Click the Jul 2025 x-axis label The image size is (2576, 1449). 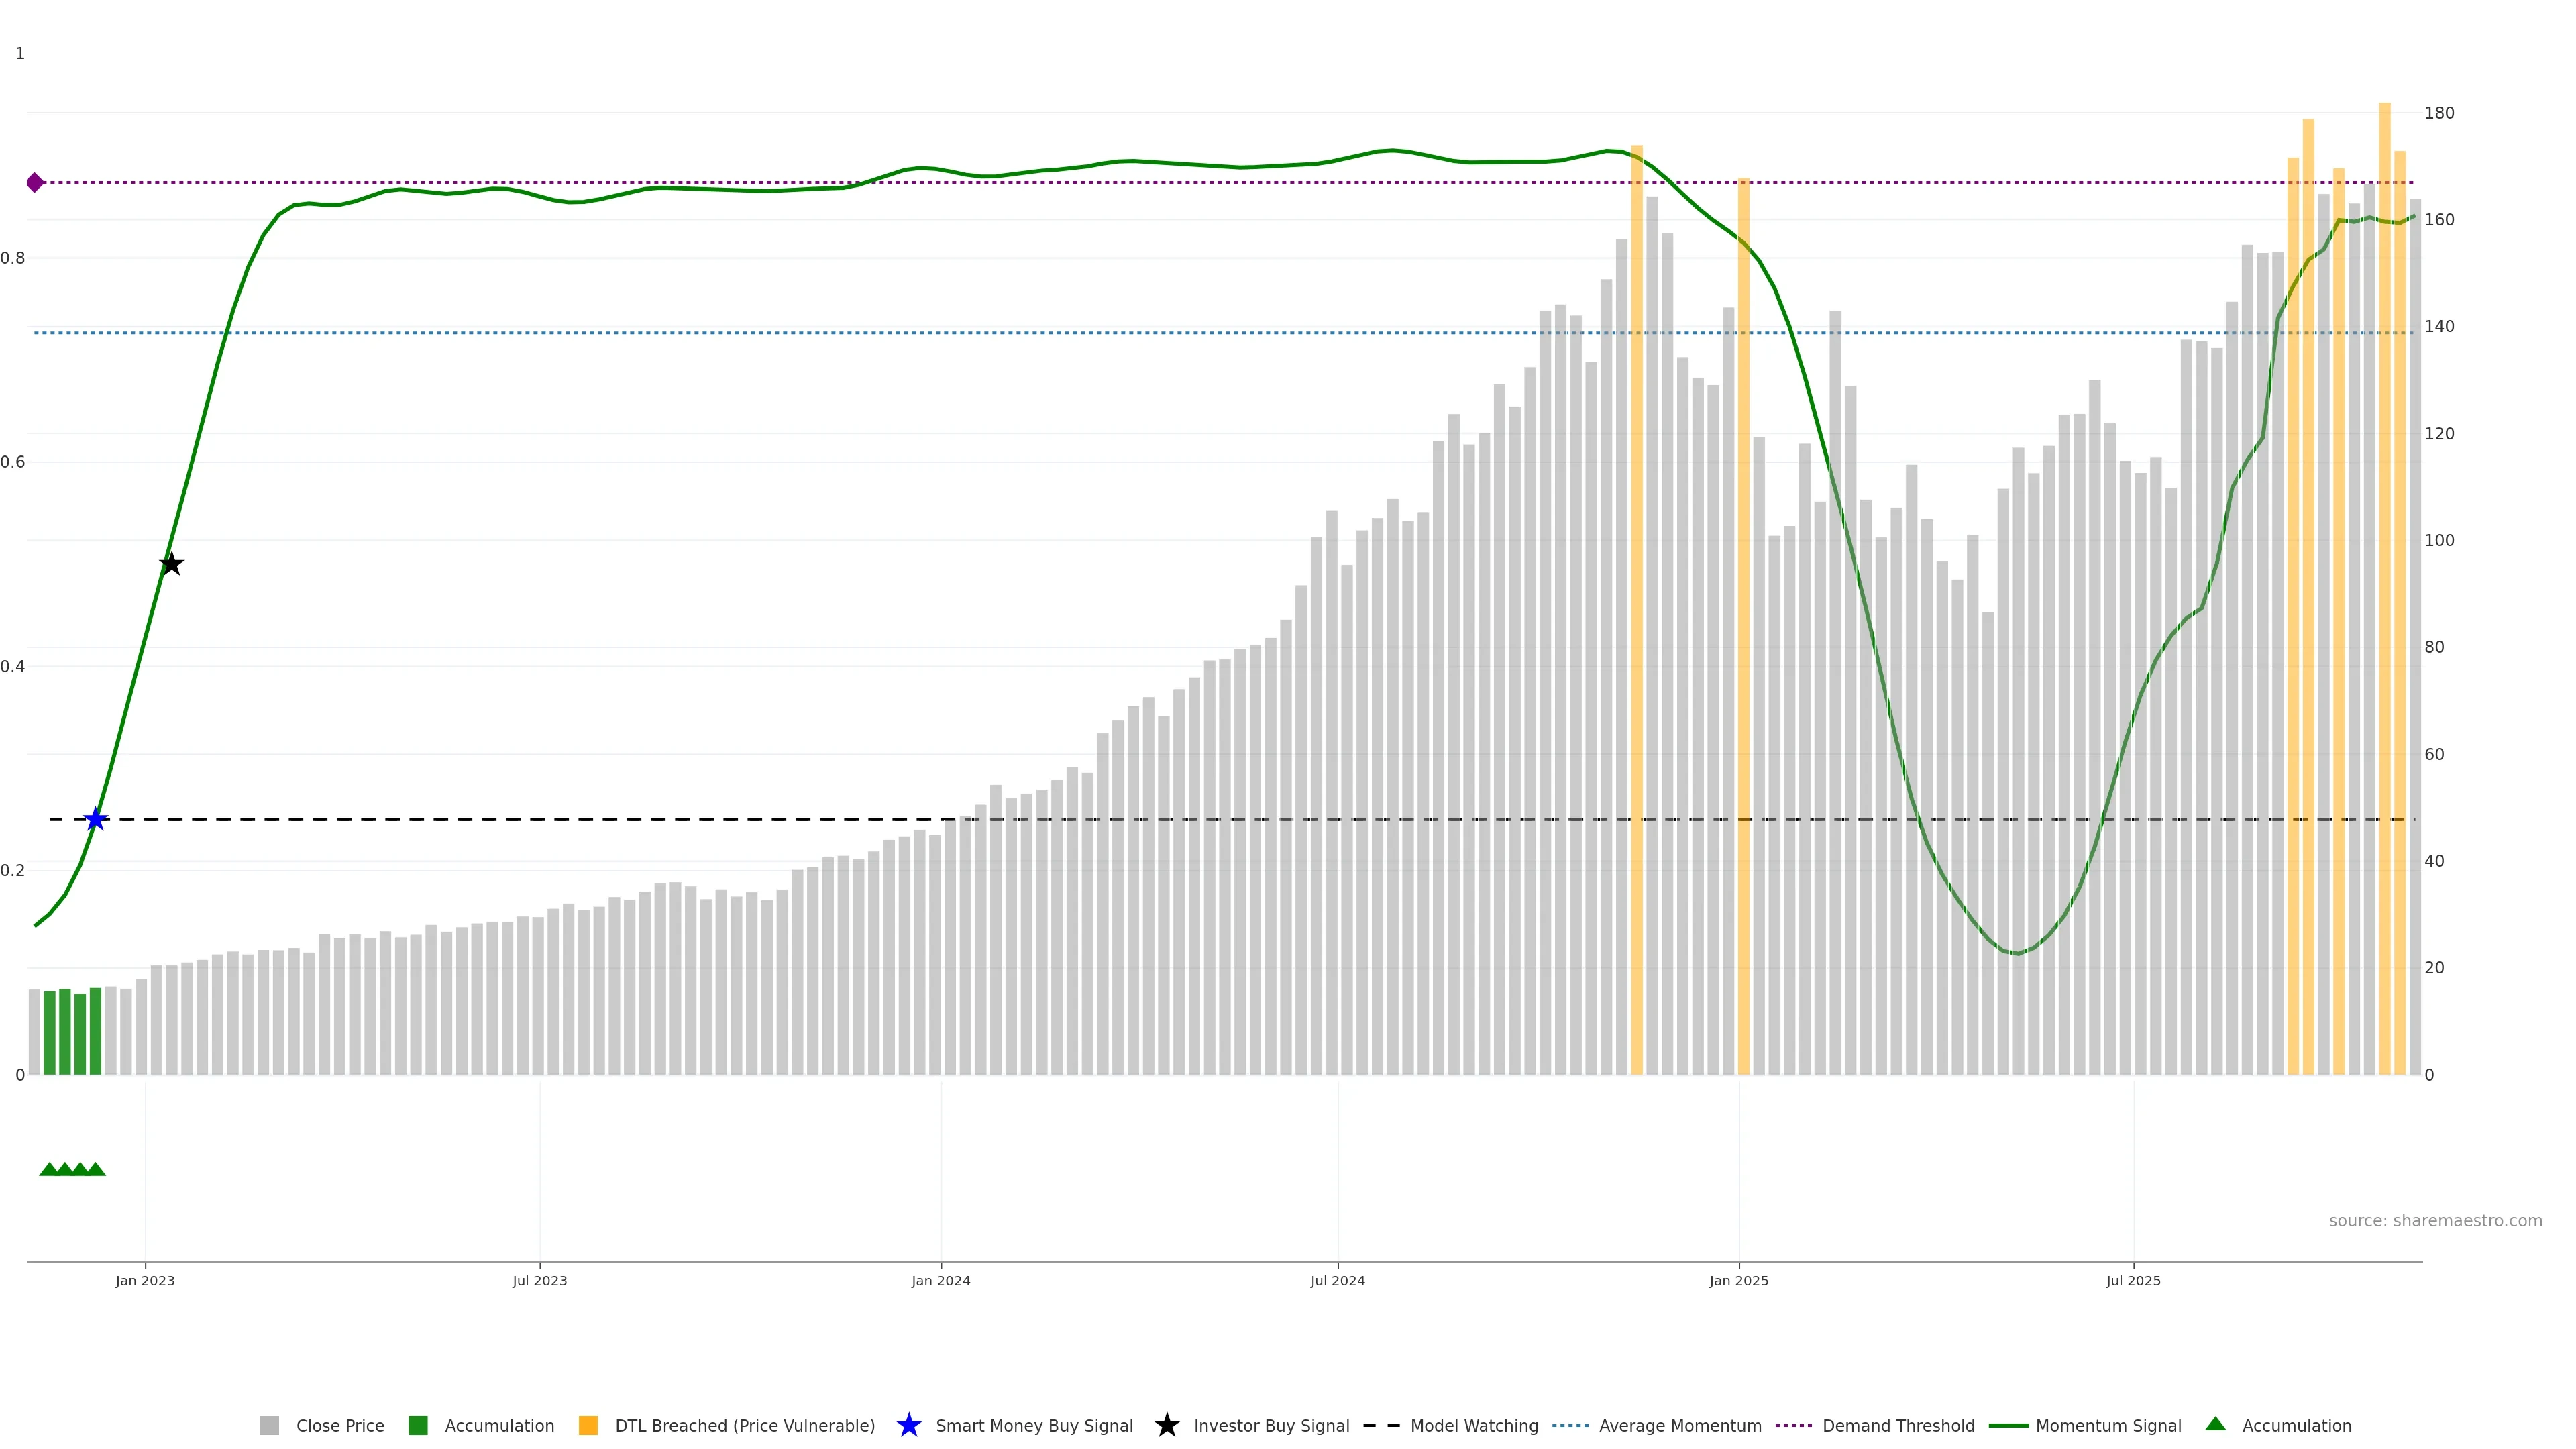(2133, 1280)
